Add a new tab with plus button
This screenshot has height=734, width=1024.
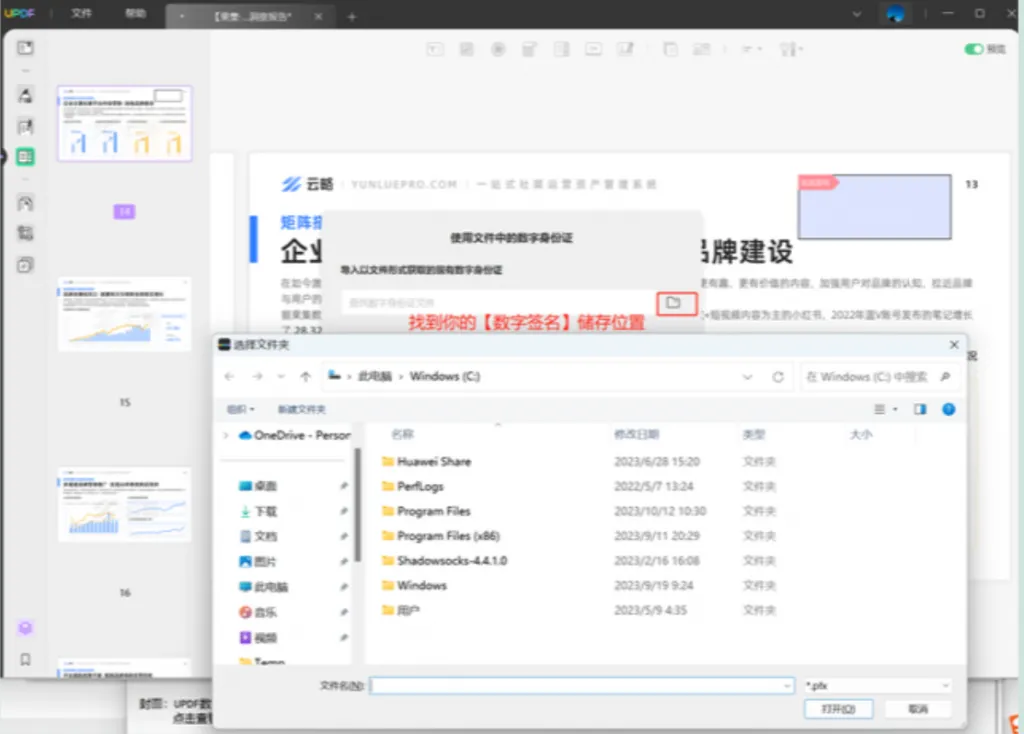click(x=351, y=16)
